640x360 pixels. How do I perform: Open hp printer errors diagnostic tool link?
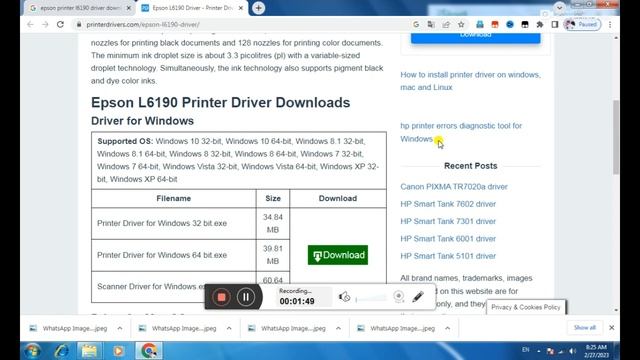(461, 132)
